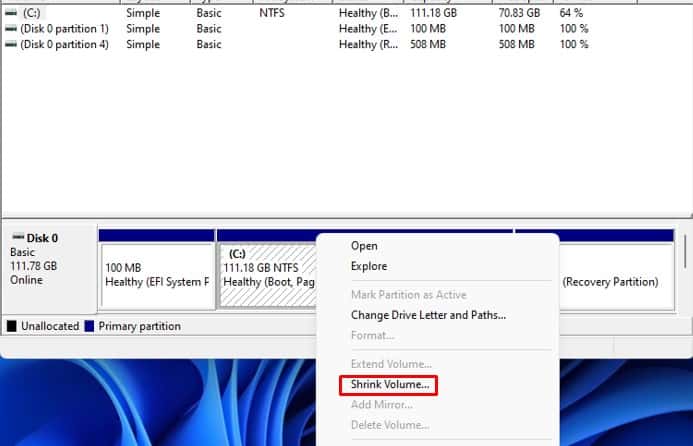
Task: Click the Disk 0 Basic Online label panel
Action: (x=50, y=268)
